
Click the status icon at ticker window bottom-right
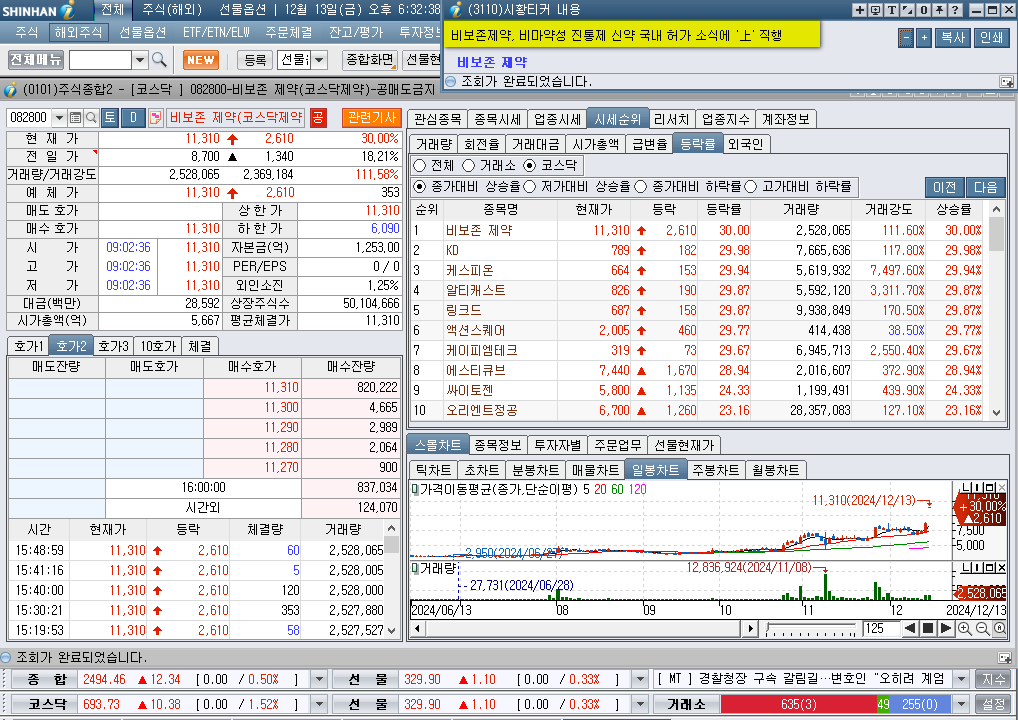coord(1006,82)
